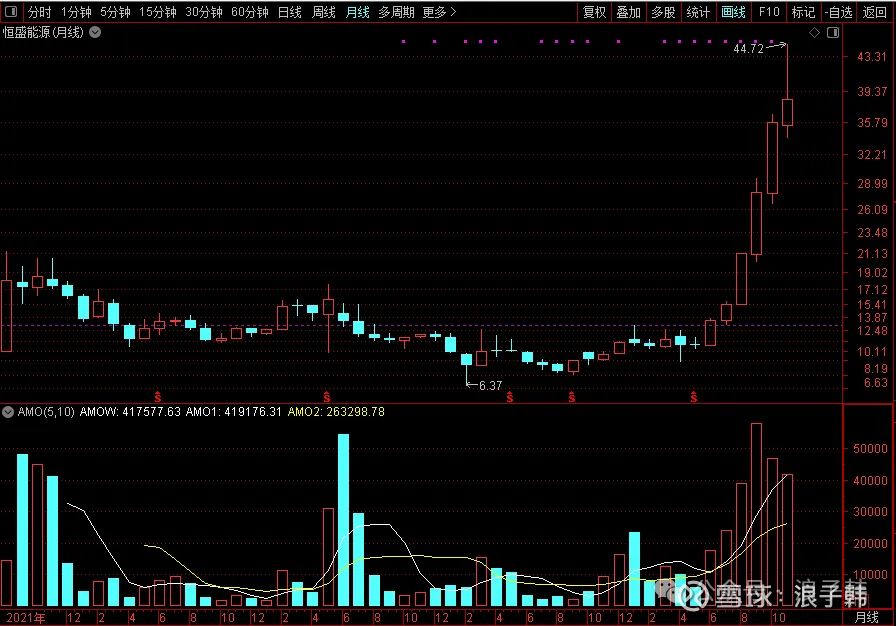Click the 返回 back button
The width and height of the screenshot is (896, 626).
874,12
